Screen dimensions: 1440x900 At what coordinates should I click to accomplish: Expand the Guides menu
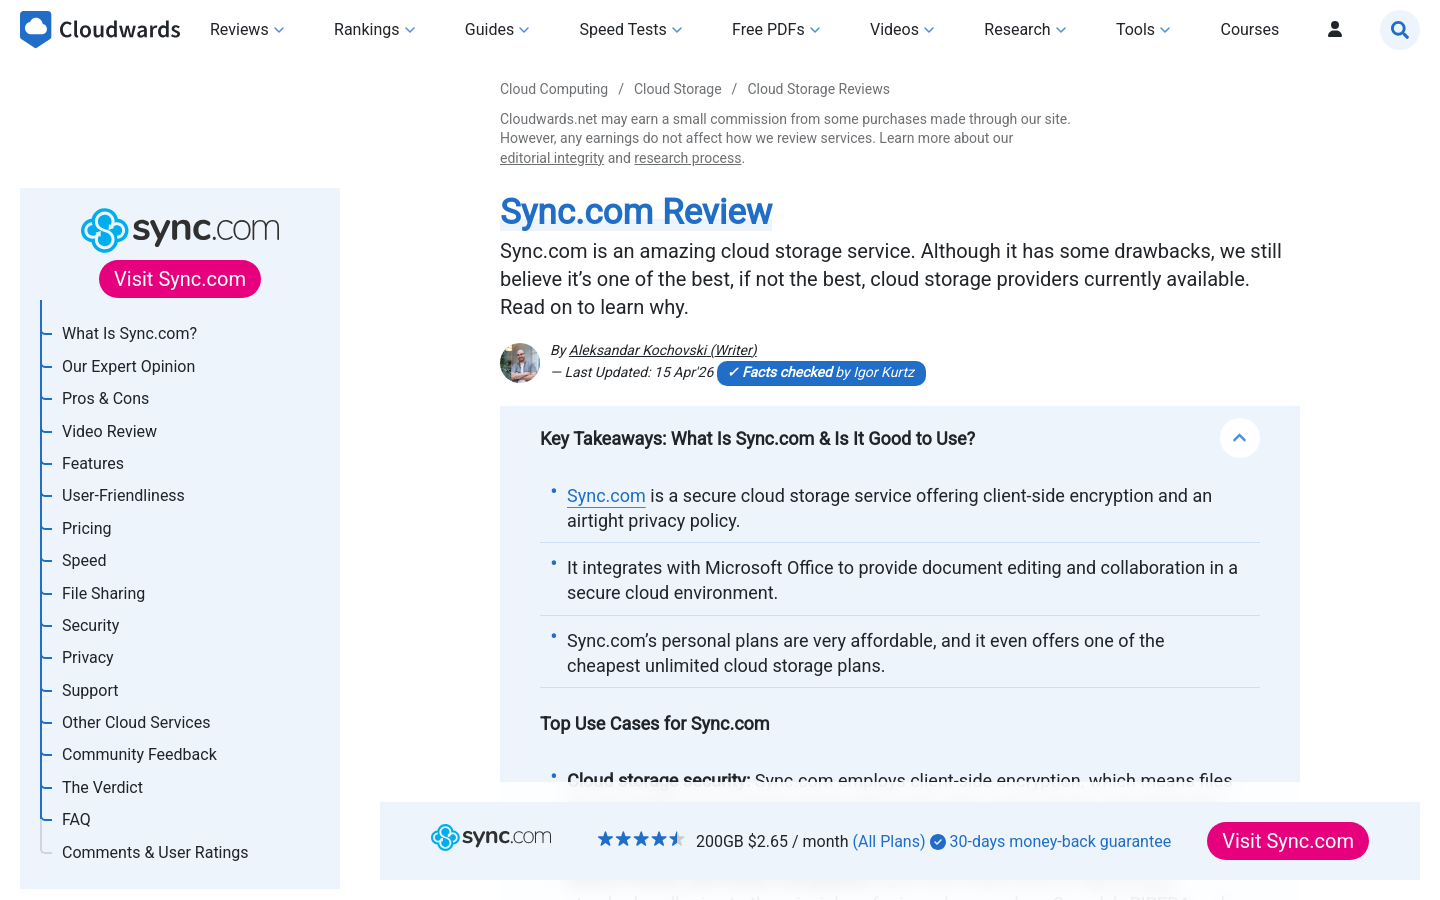[x=497, y=30]
